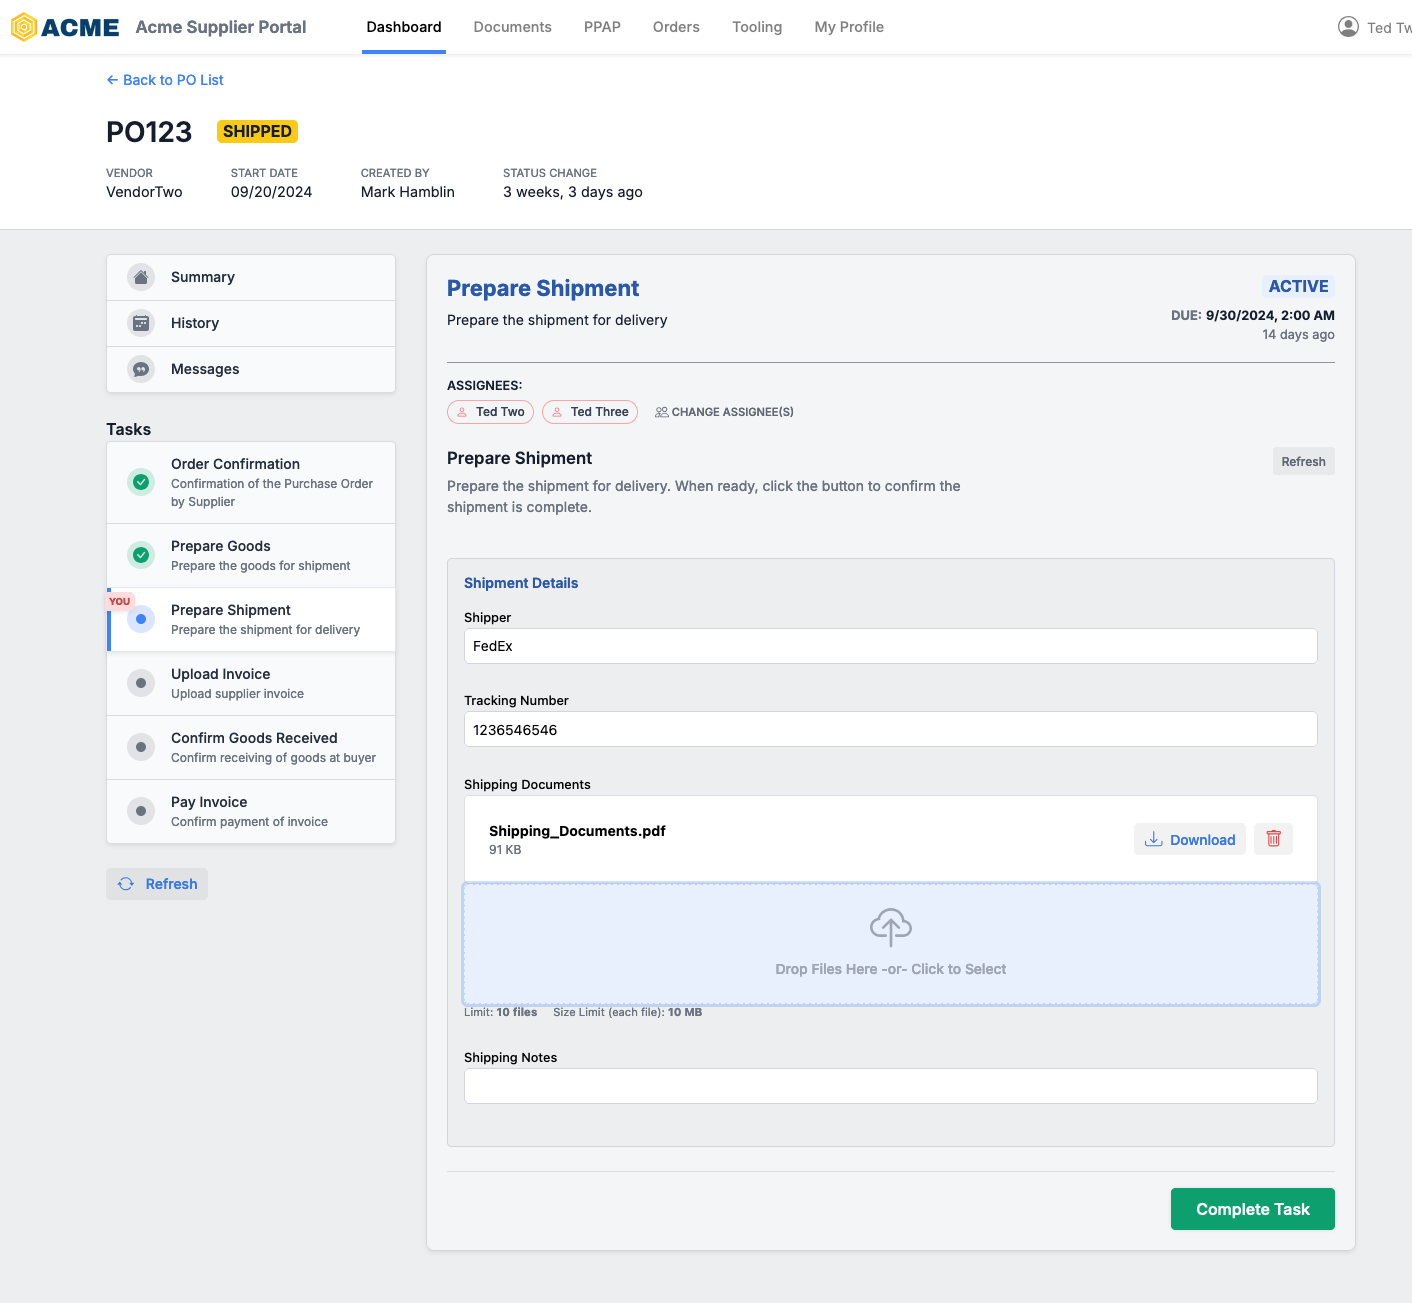Image resolution: width=1412 pixels, height=1303 pixels.
Task: Click the Acme Supplier Portal title
Action: (221, 27)
